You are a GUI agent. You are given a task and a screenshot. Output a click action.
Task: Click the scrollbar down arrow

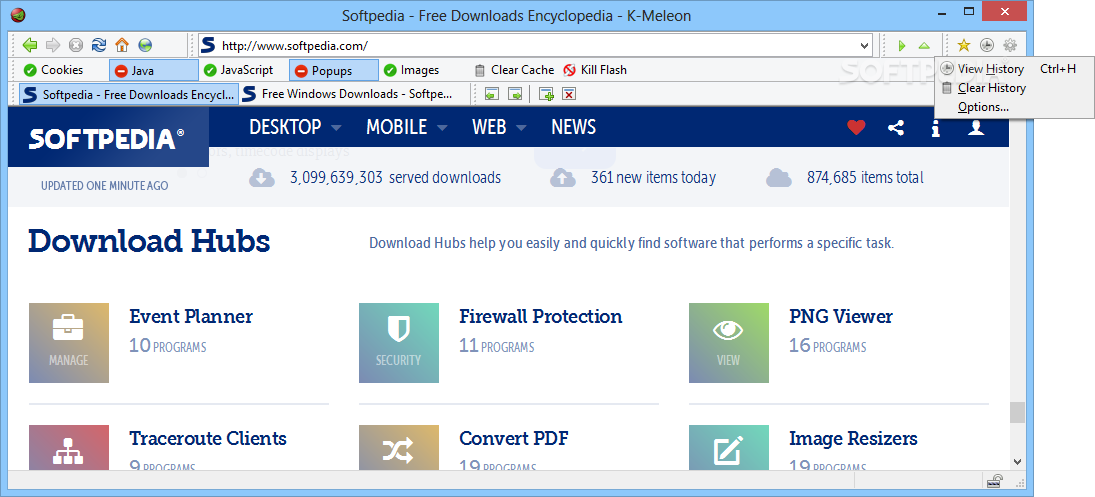(x=1017, y=461)
